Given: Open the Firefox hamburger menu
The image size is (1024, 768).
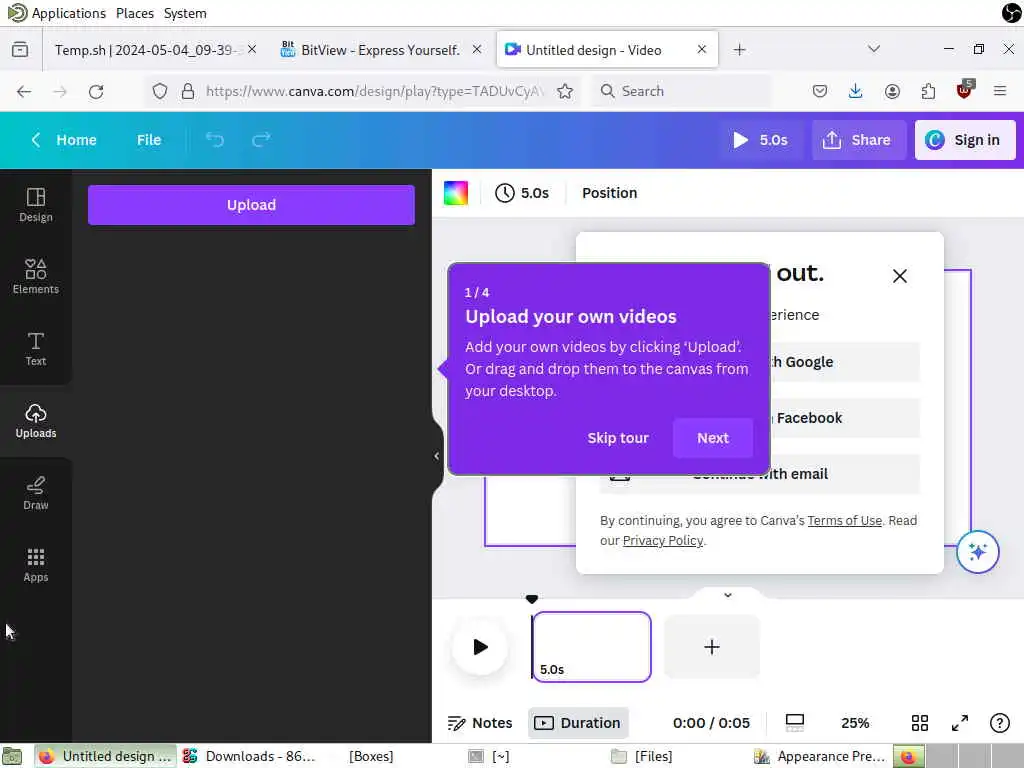Looking at the screenshot, I should pos(1000,91).
